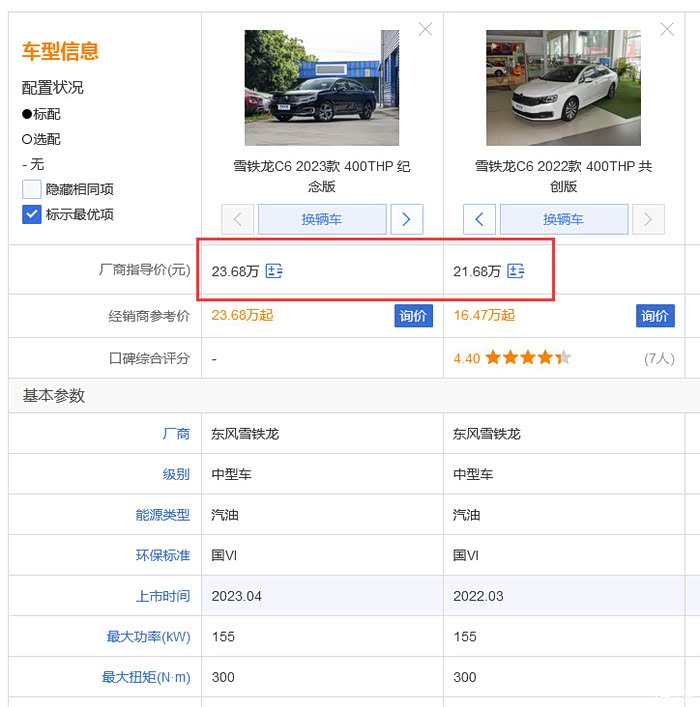Uncheck the 标示最优项 checkbox

(x=32, y=214)
